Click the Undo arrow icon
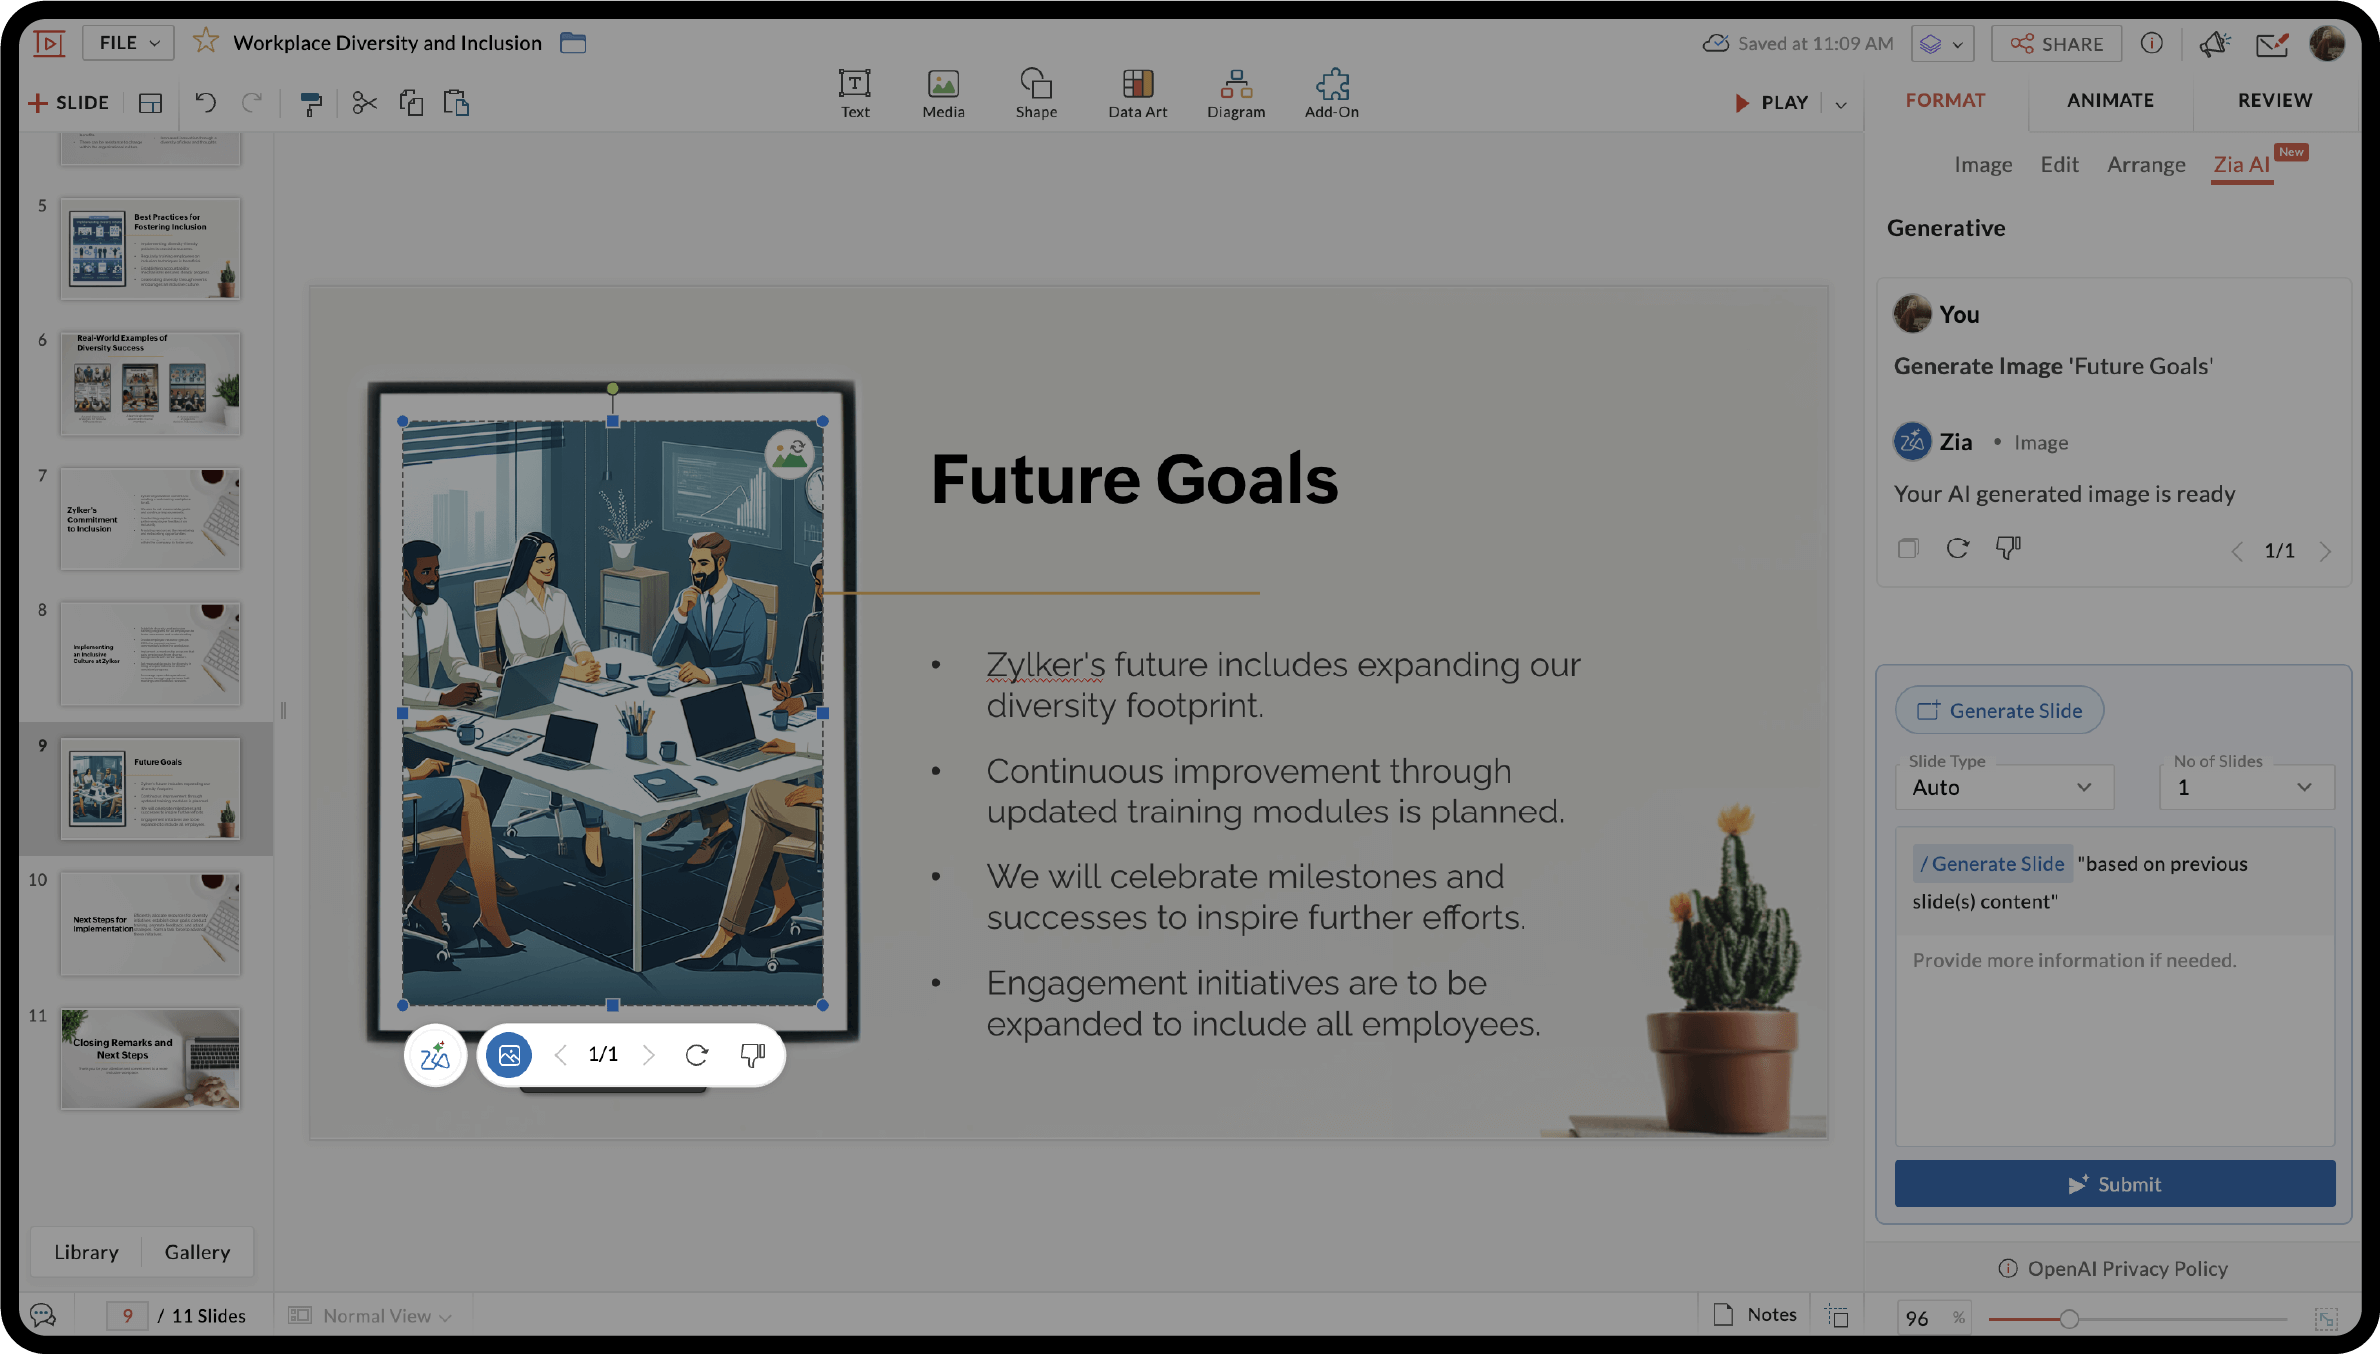This screenshot has width=2380, height=1354. point(205,103)
